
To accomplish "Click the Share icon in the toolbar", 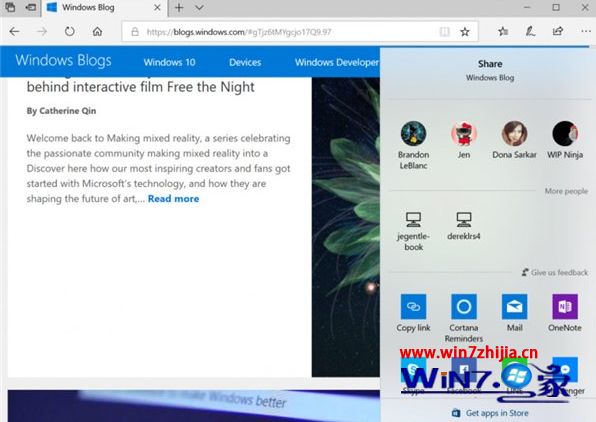I will [x=558, y=32].
